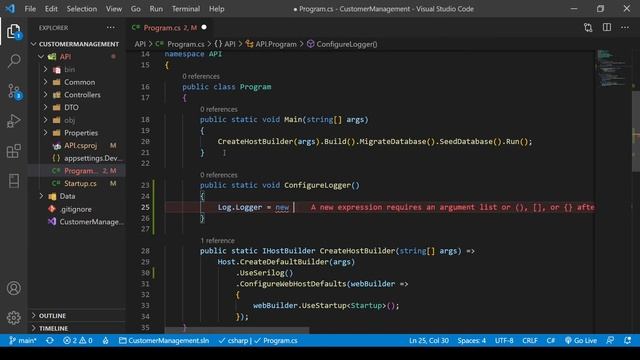This screenshot has height=360, width=640.
Task: Select CustomerManagement.sln project in status bar
Action: (x=164, y=340)
